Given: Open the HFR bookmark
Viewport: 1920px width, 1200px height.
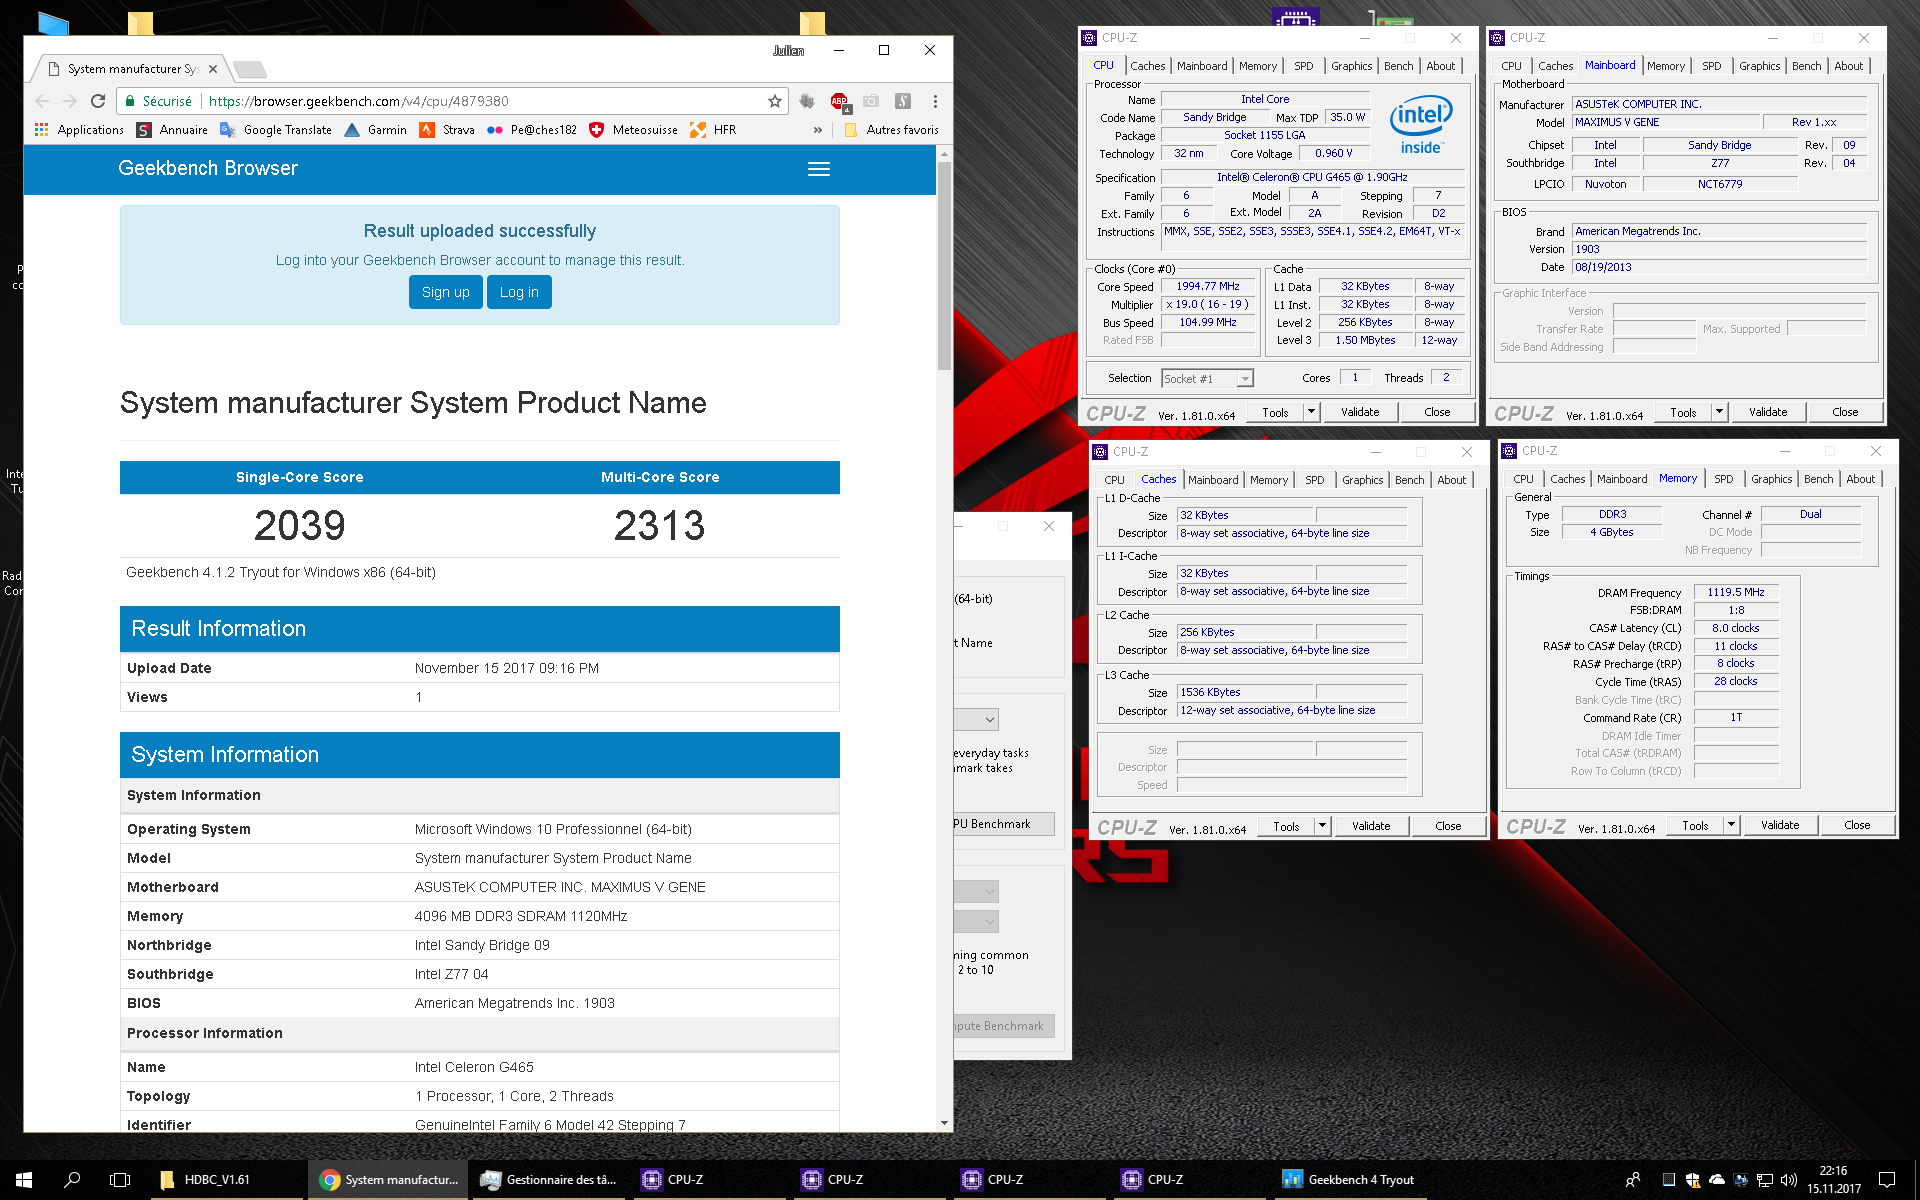Looking at the screenshot, I should (x=713, y=130).
